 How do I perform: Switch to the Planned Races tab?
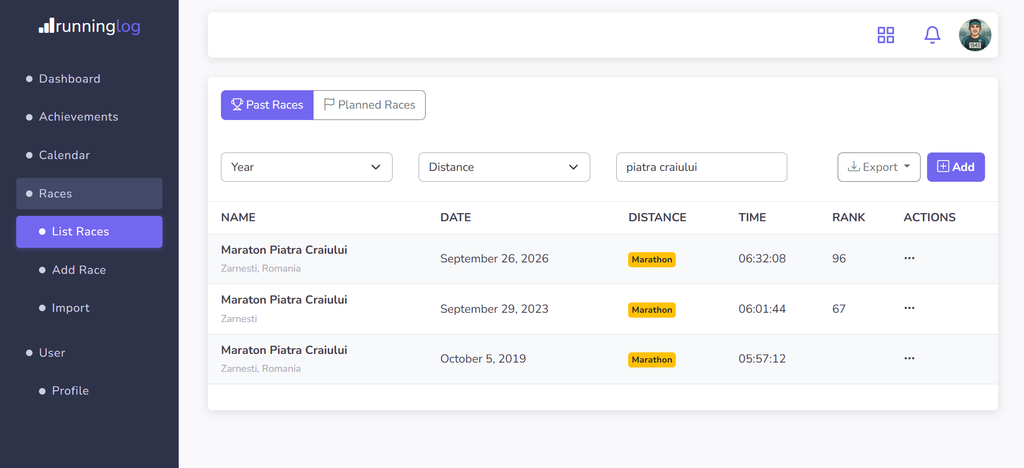click(x=370, y=105)
